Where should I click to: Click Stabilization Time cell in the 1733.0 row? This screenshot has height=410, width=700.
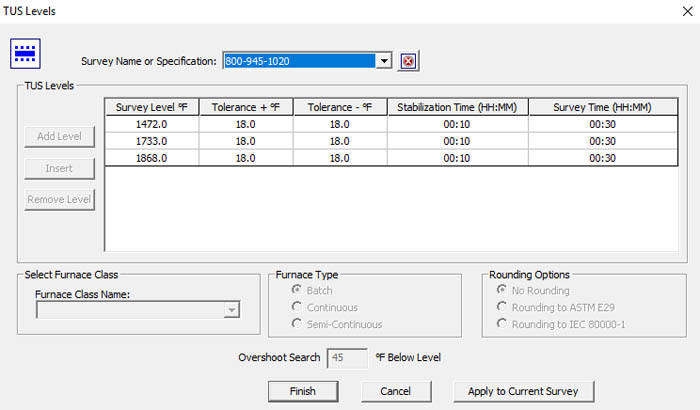pyautogui.click(x=458, y=141)
